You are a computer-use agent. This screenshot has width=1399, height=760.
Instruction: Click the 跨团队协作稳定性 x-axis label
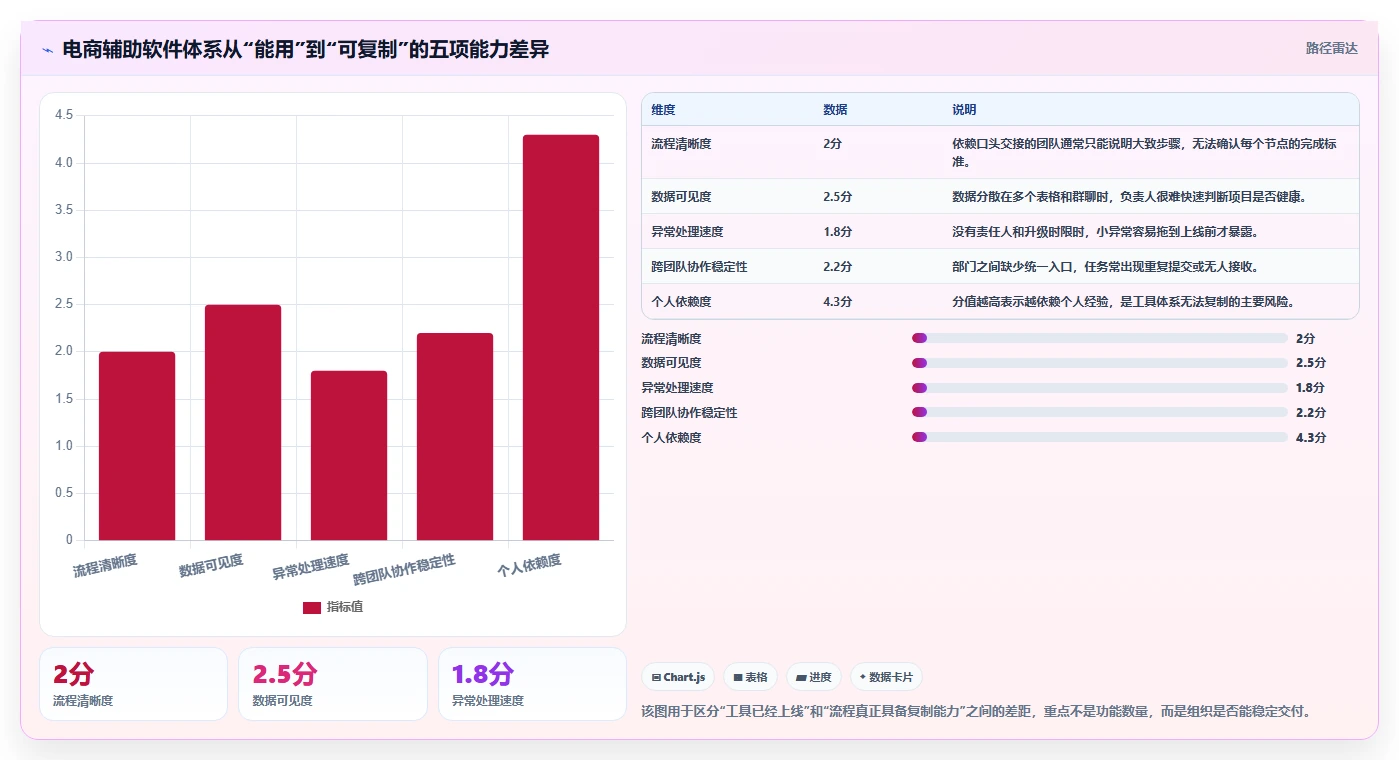(404, 570)
